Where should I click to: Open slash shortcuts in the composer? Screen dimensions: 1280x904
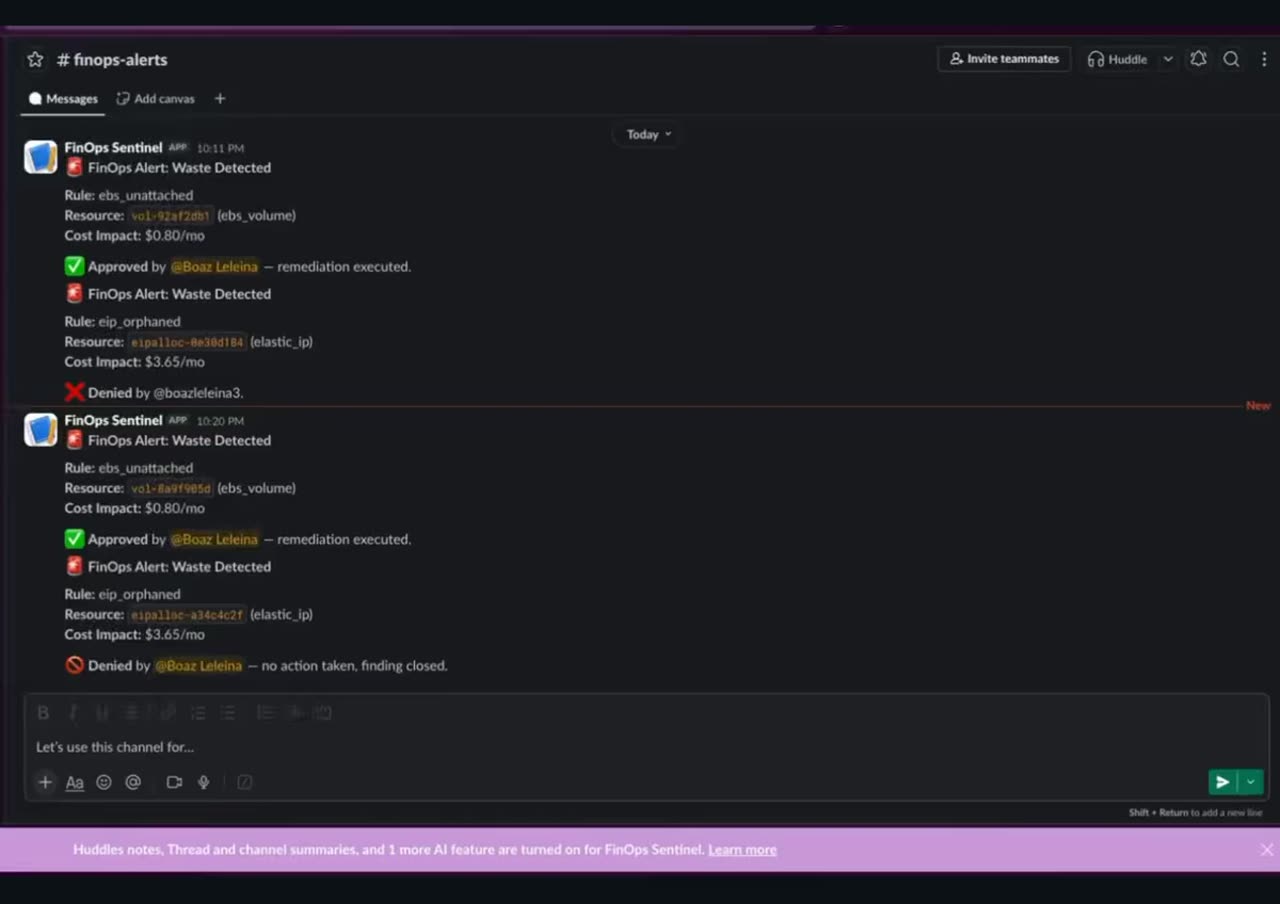245,782
